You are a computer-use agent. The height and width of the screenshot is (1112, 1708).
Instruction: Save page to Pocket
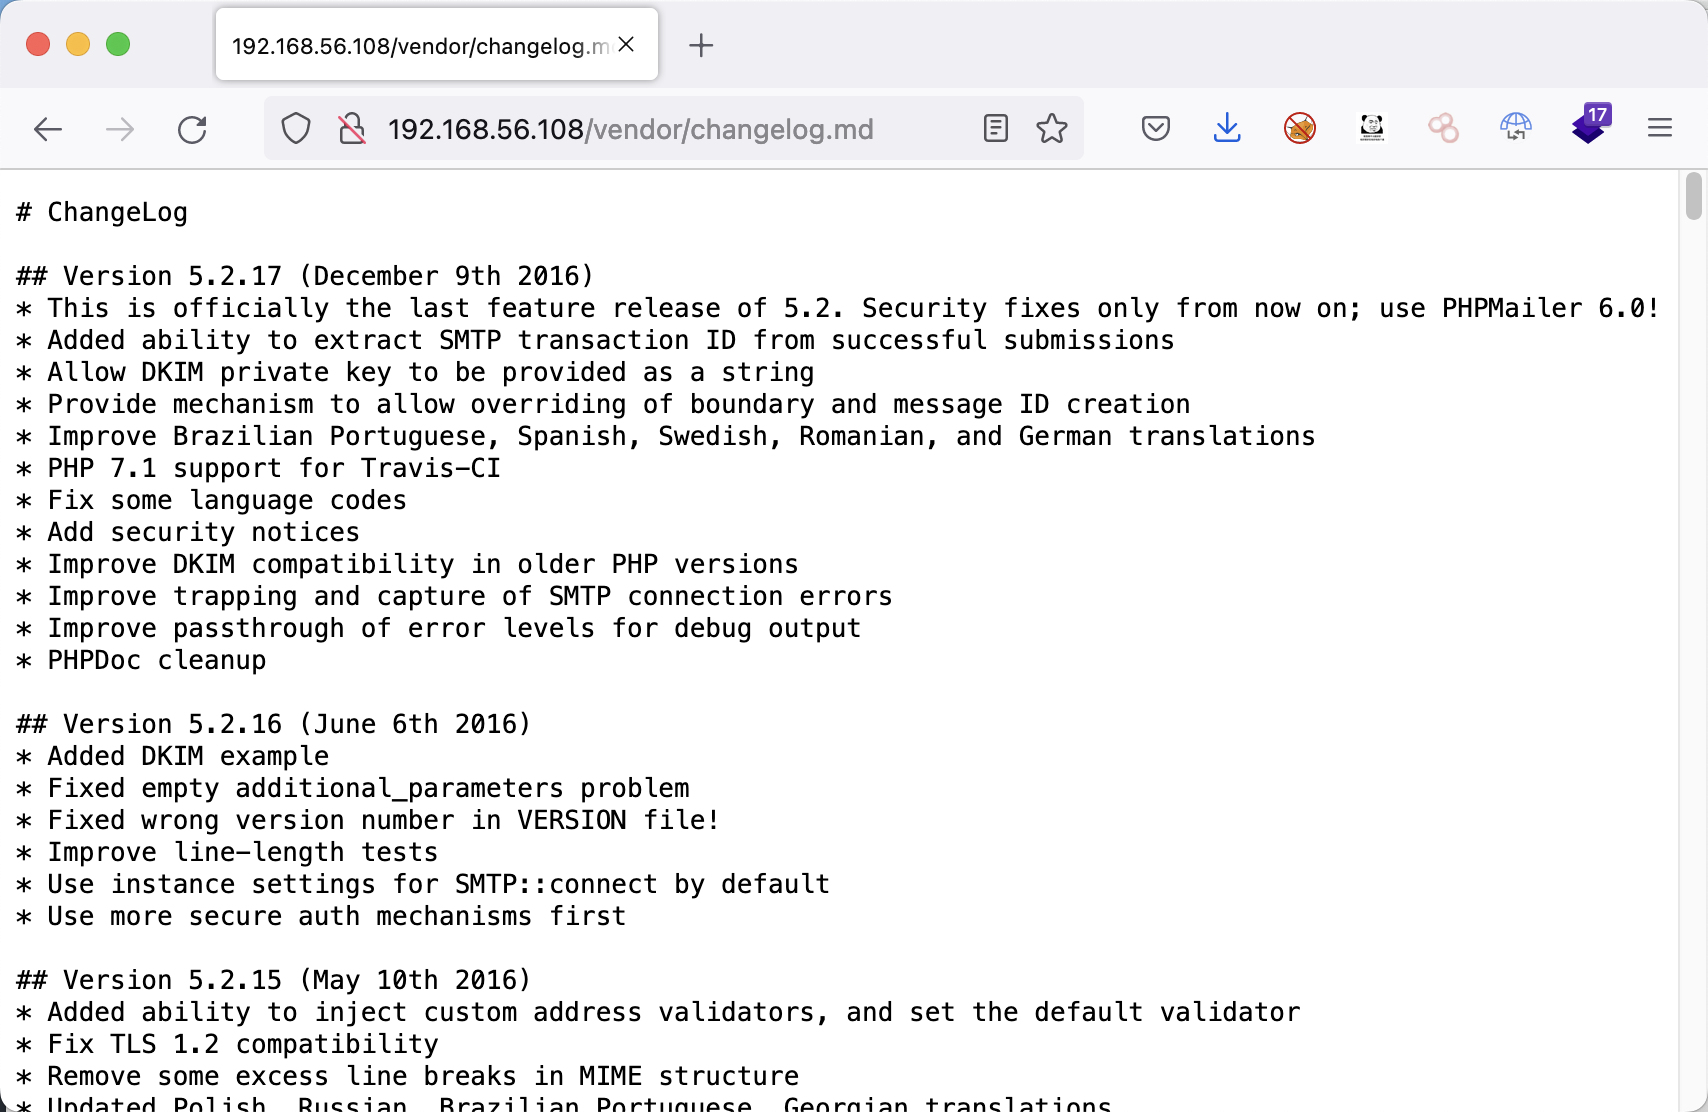pyautogui.click(x=1155, y=128)
